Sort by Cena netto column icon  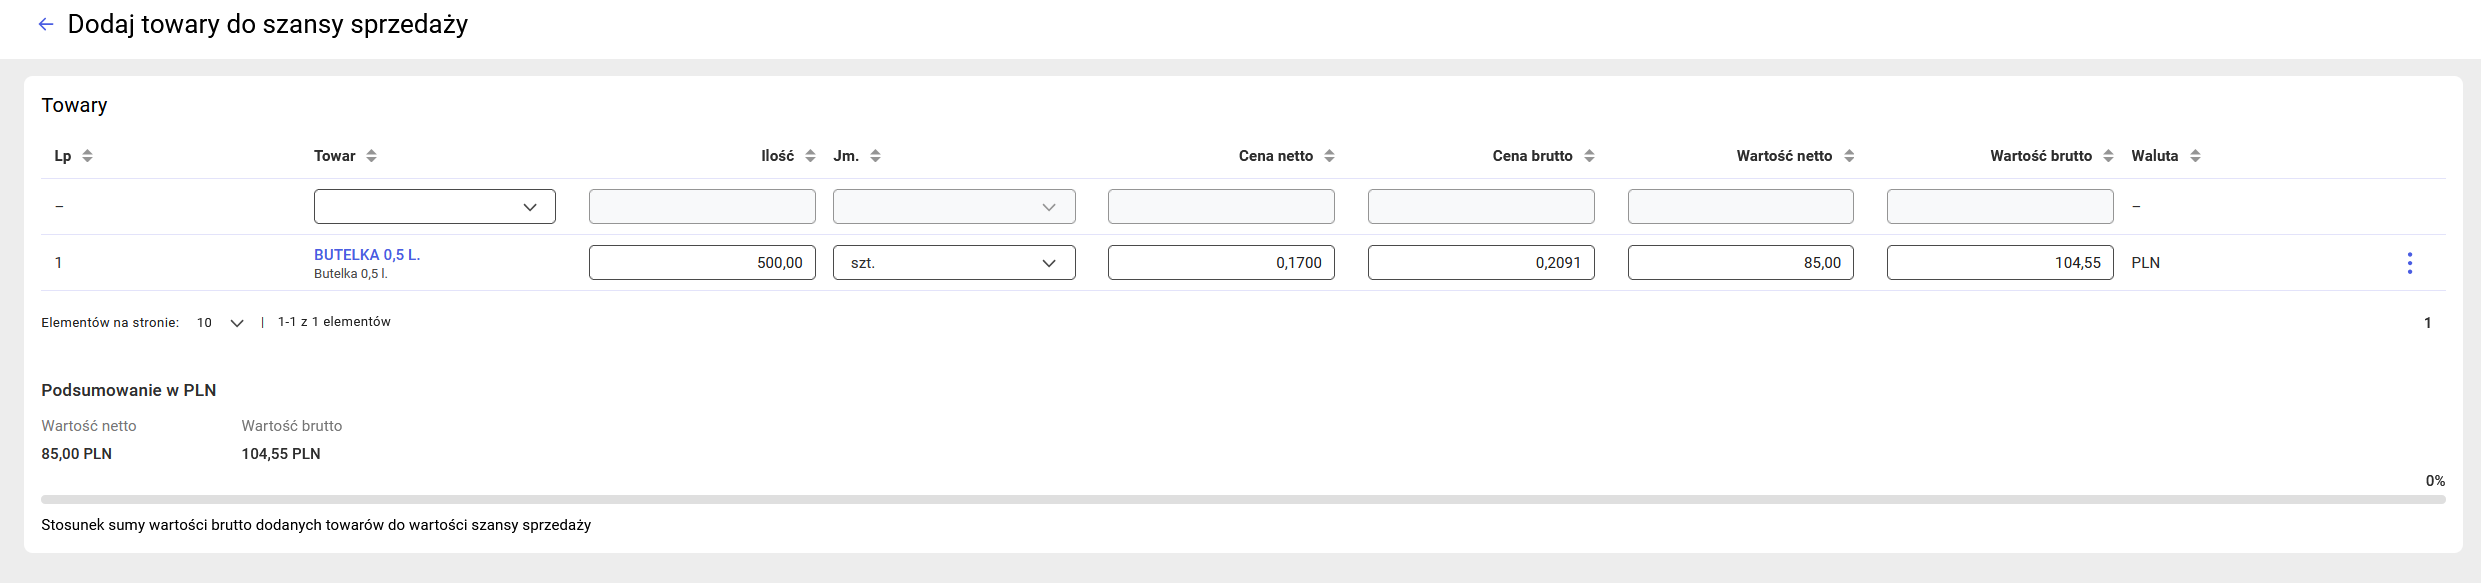pyautogui.click(x=1329, y=156)
